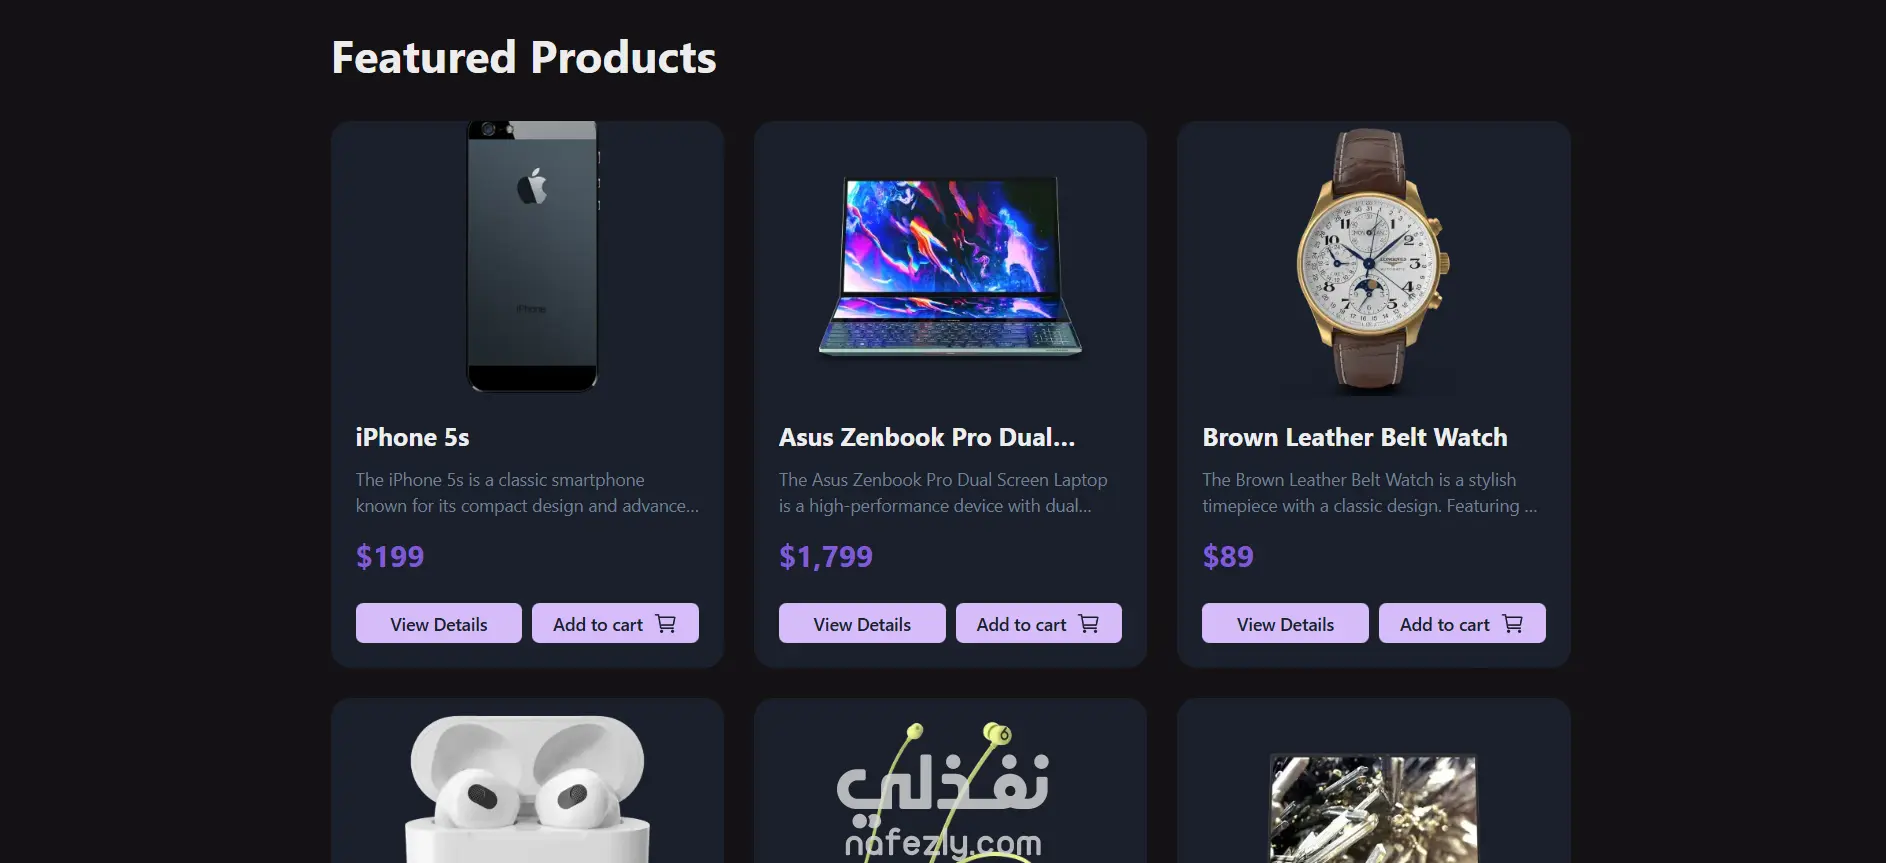Click the cart icon on Asus Zenbook card

tap(1089, 624)
